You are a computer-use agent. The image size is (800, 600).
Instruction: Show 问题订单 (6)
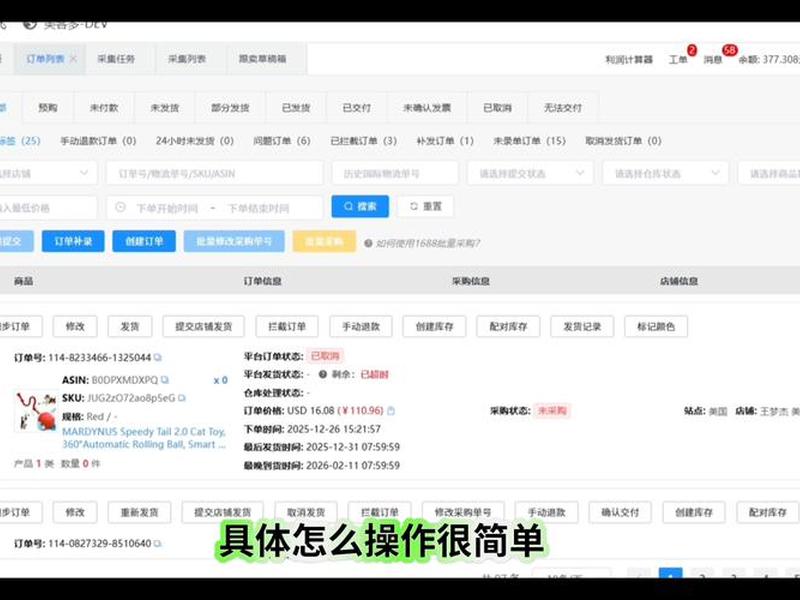[282, 141]
